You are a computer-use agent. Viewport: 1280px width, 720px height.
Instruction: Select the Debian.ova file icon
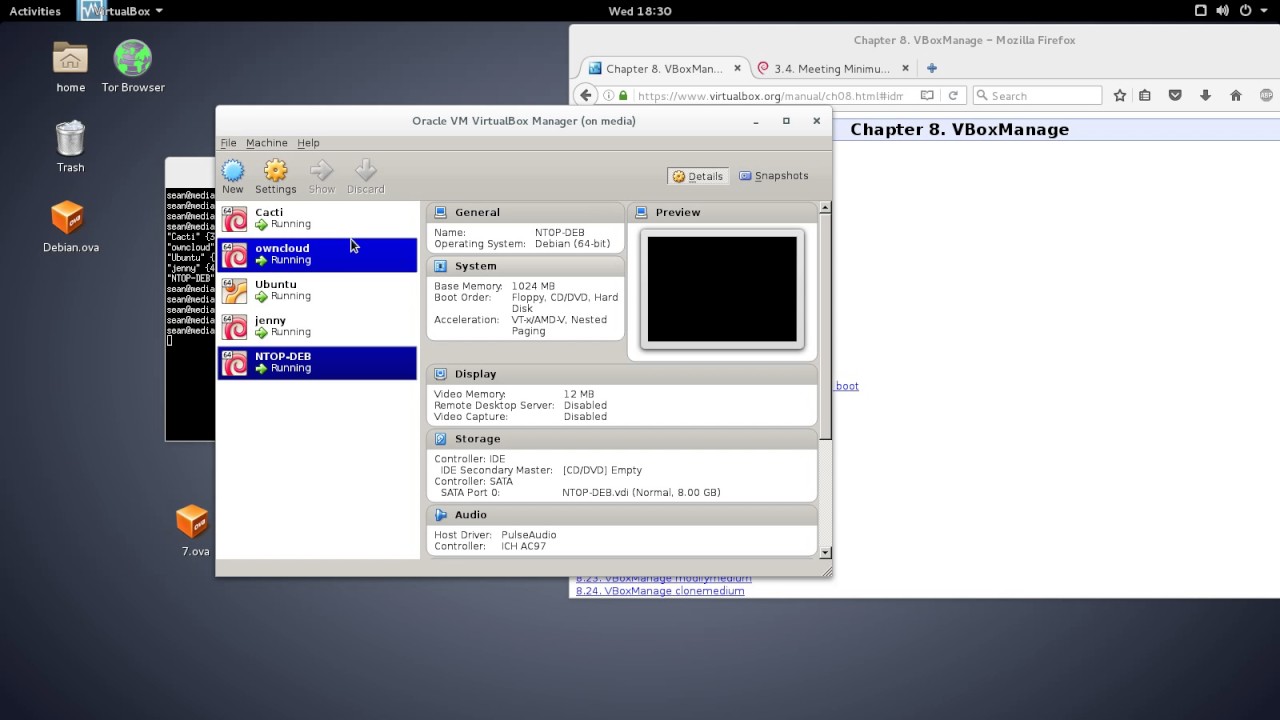click(70, 227)
